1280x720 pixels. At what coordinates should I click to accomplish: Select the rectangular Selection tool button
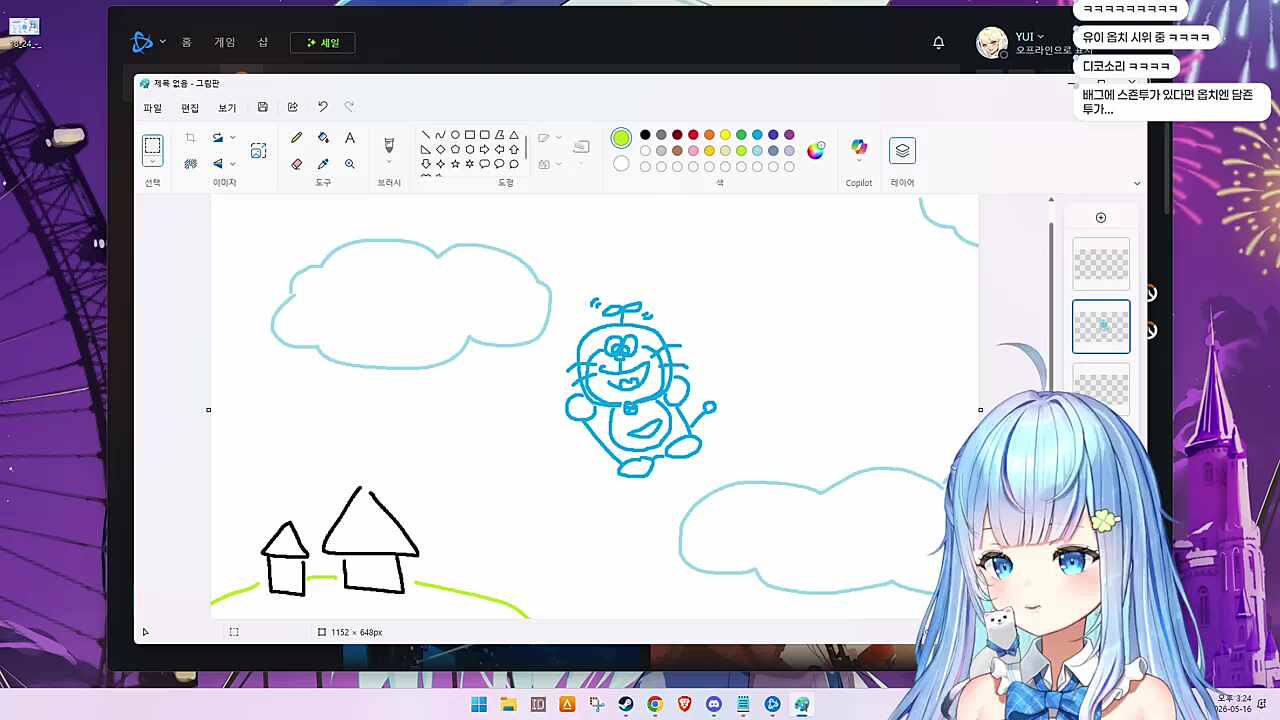point(152,146)
